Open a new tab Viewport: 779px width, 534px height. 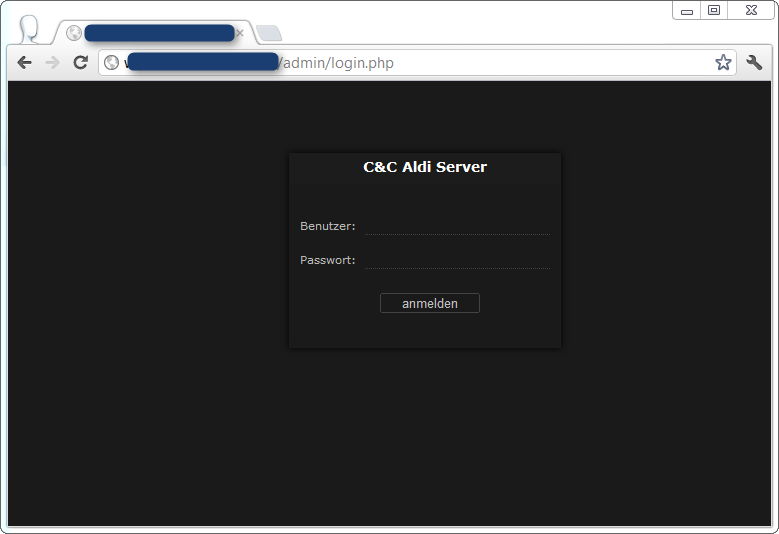point(269,33)
